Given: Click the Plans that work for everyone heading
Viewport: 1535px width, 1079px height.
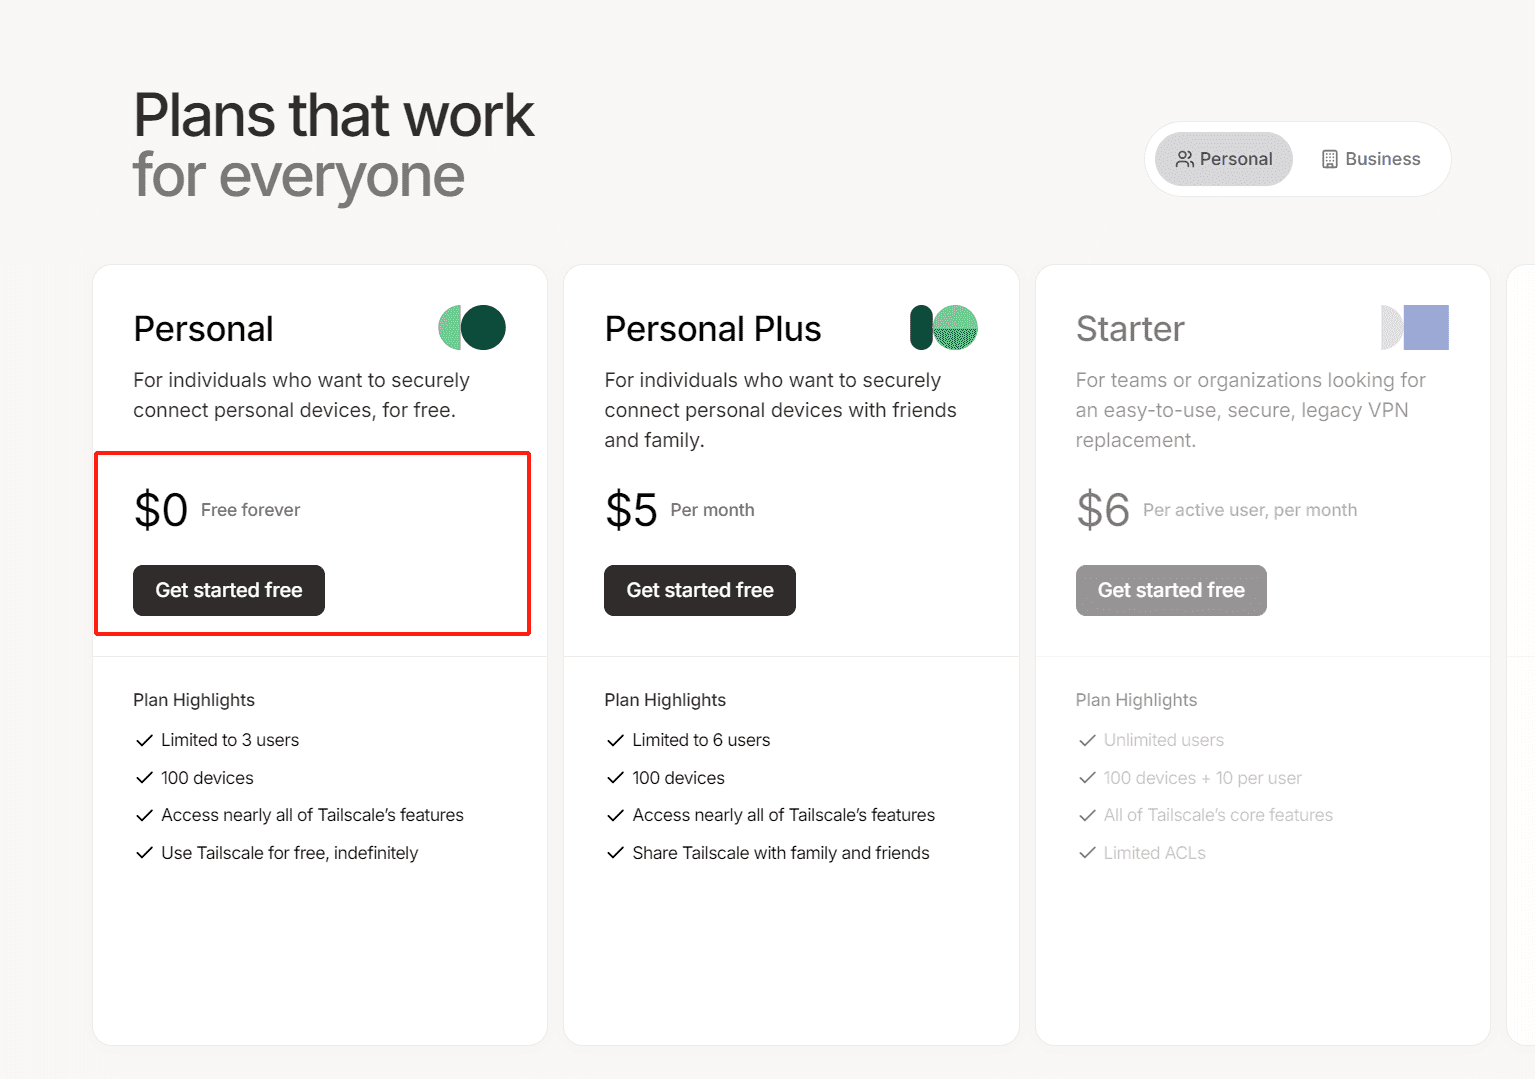Looking at the screenshot, I should click(334, 145).
